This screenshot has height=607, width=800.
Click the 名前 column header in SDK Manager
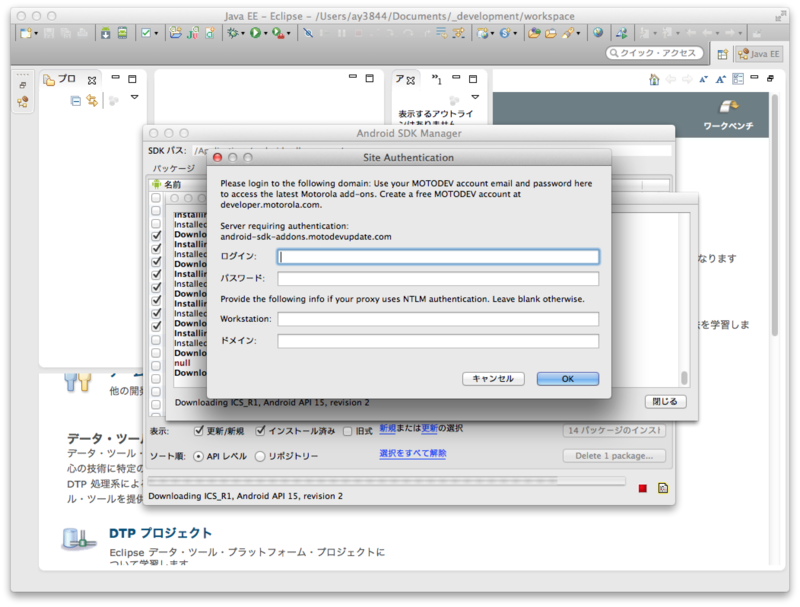172,184
